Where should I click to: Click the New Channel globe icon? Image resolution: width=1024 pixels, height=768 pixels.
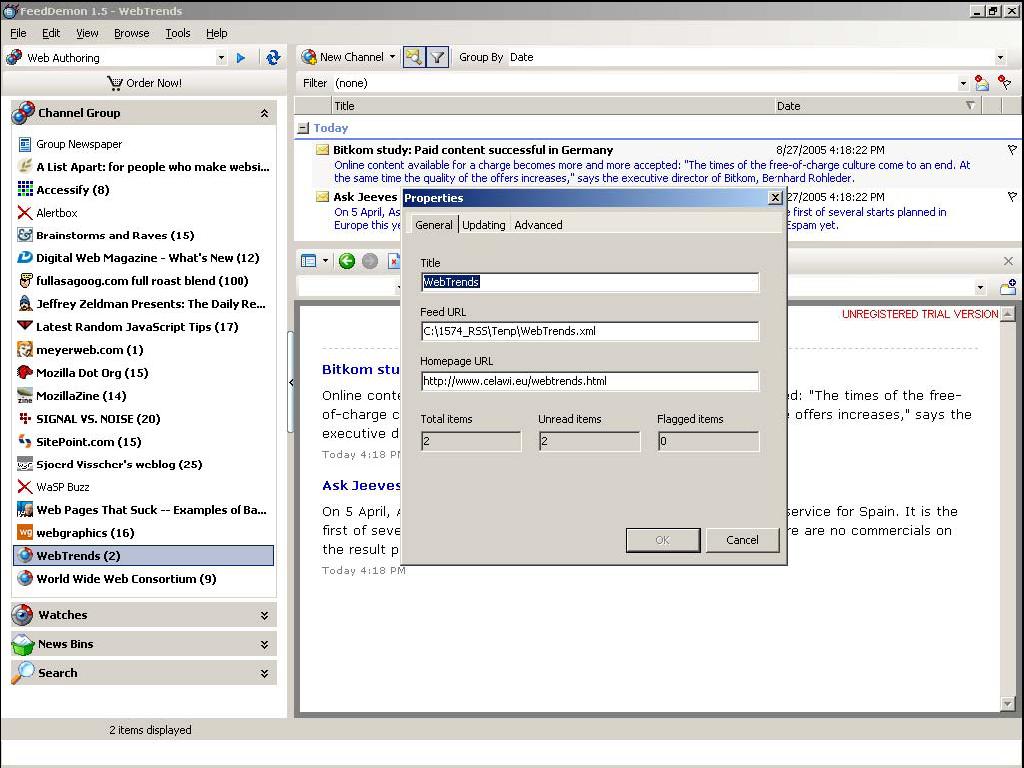point(308,57)
